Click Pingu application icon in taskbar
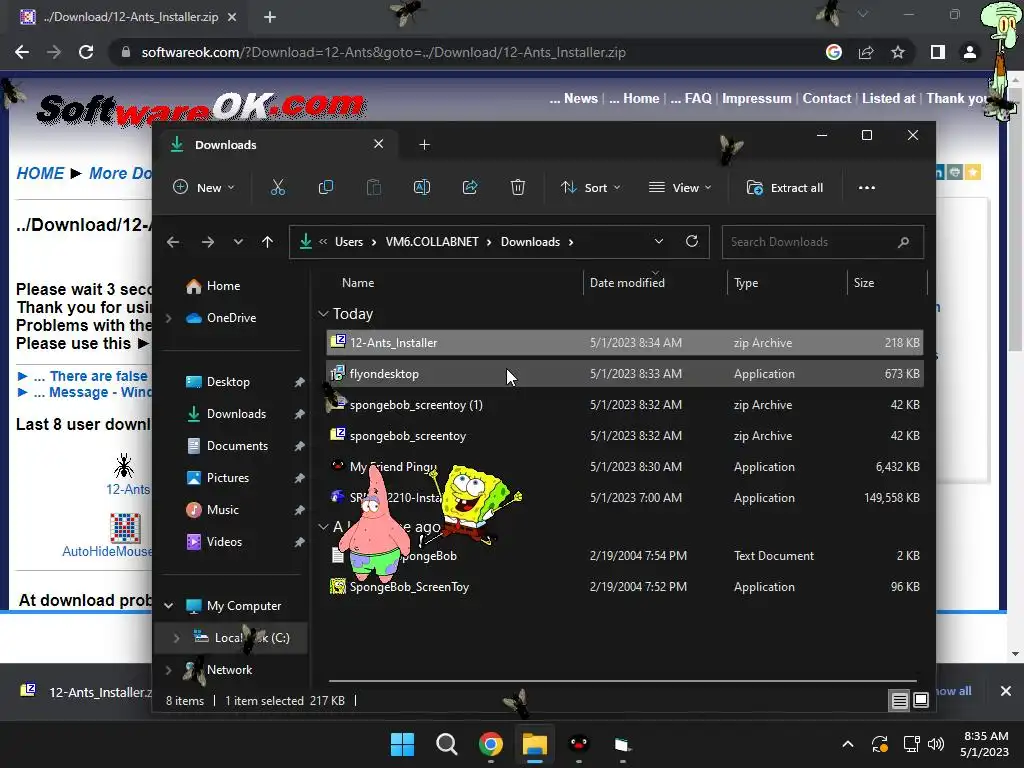The width and height of the screenshot is (1024, 768). (x=579, y=744)
